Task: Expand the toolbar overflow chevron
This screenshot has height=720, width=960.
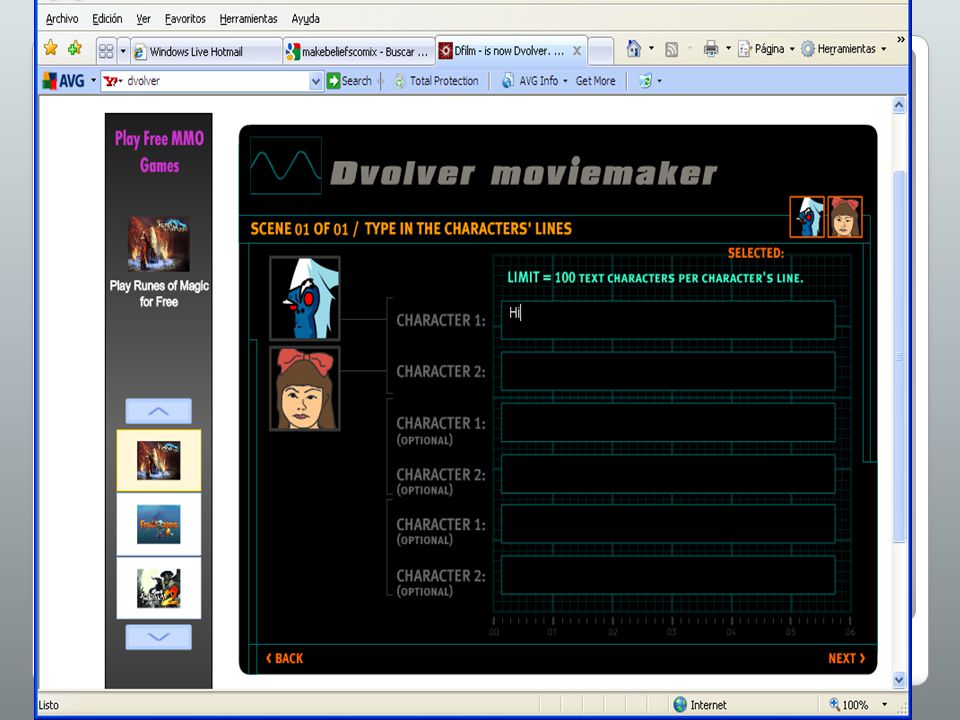Action: pos(901,40)
